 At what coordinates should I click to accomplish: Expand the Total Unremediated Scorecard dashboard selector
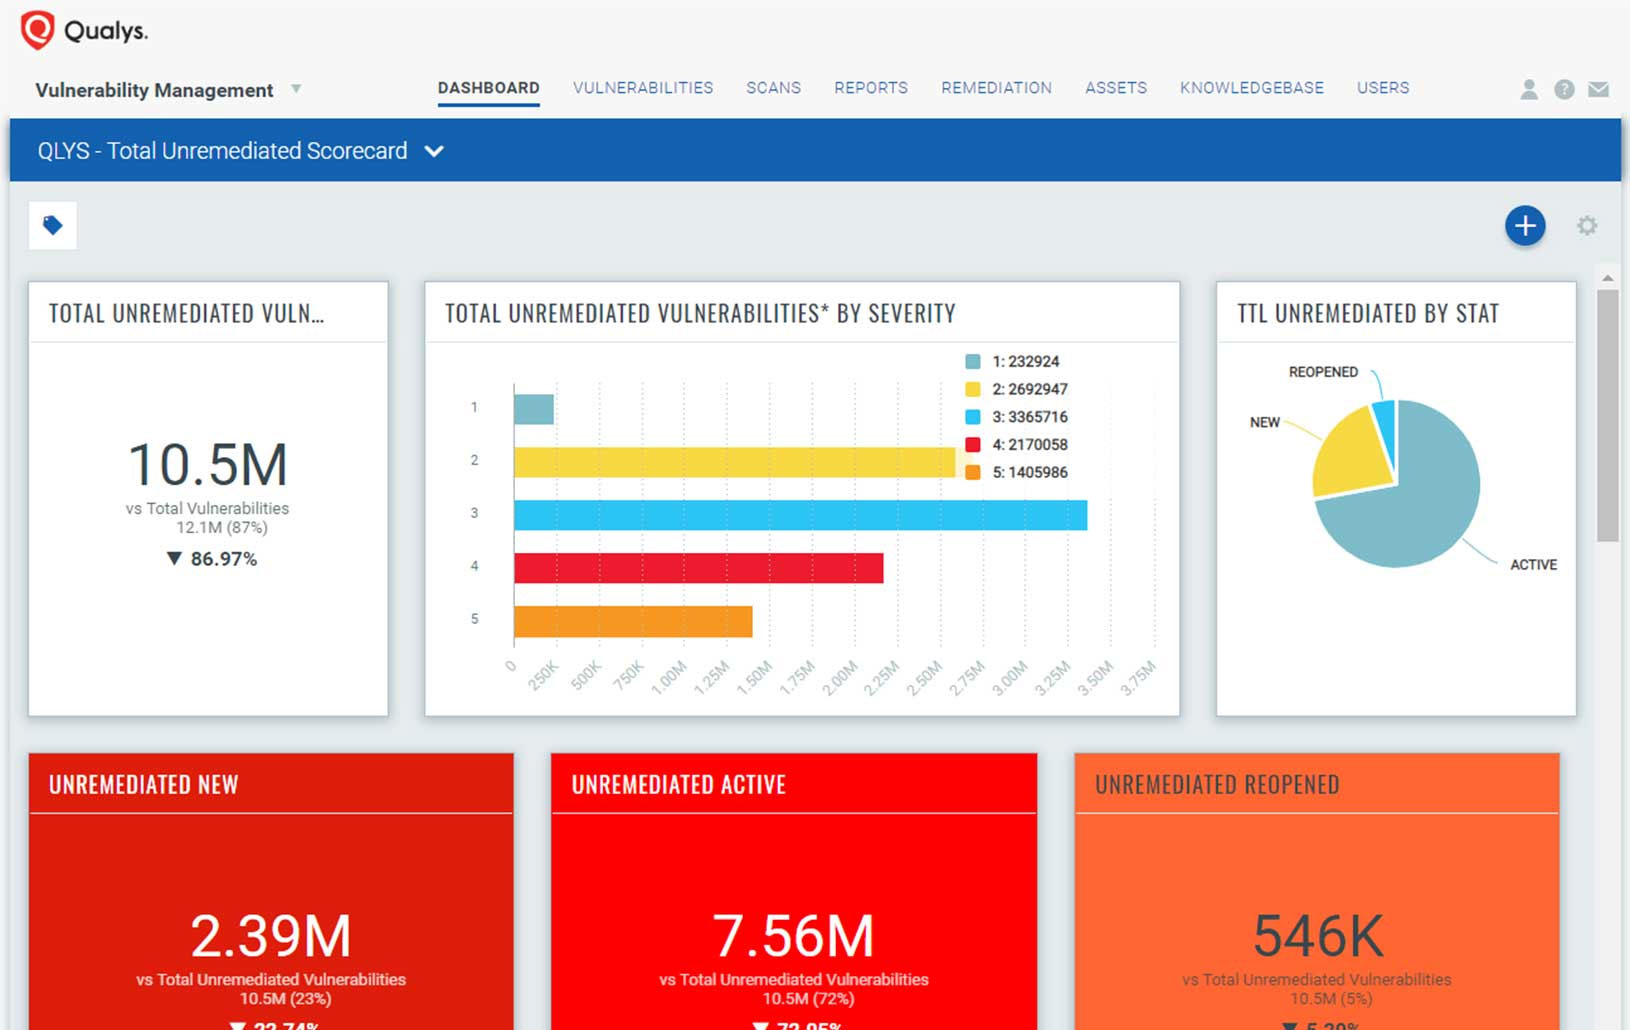434,151
